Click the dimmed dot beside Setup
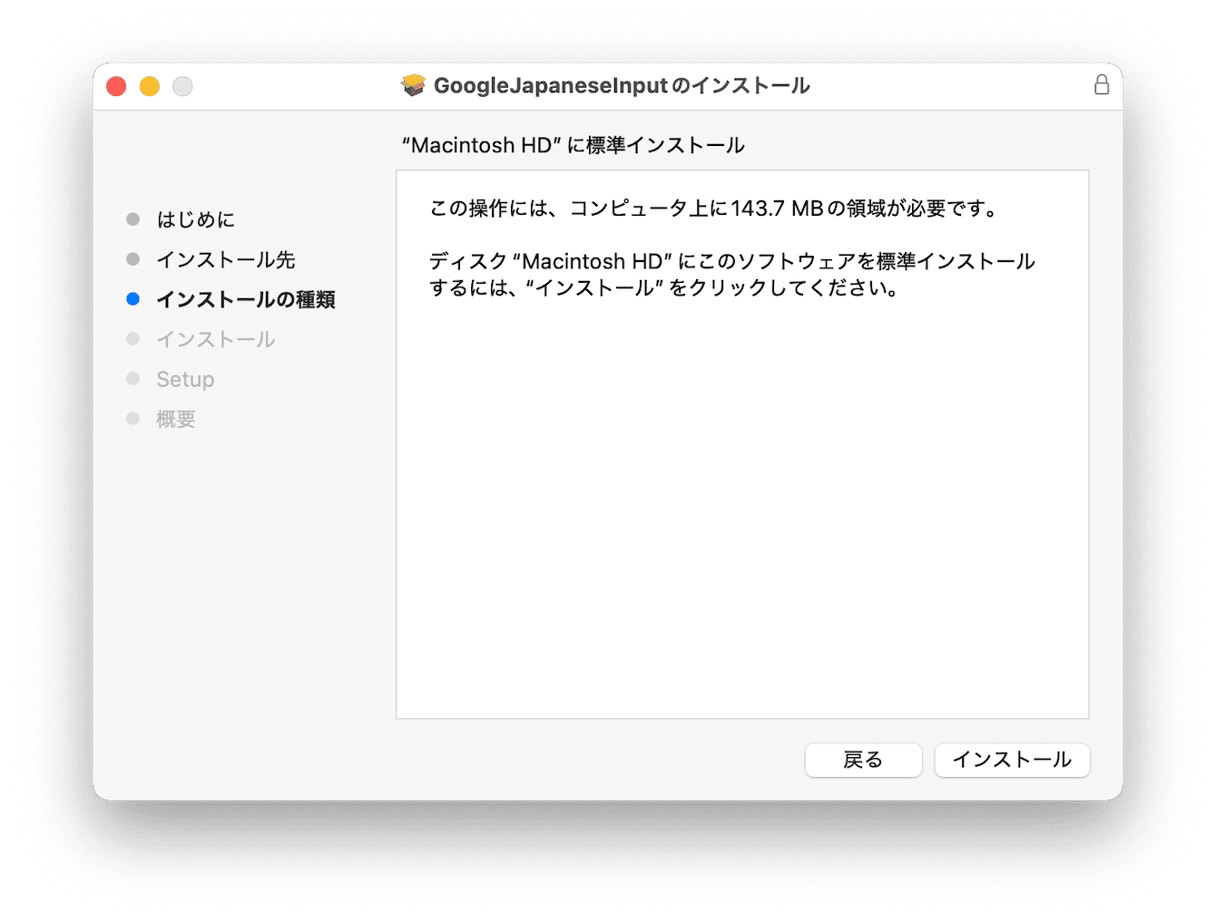The height and width of the screenshot is (923, 1216). click(133, 379)
